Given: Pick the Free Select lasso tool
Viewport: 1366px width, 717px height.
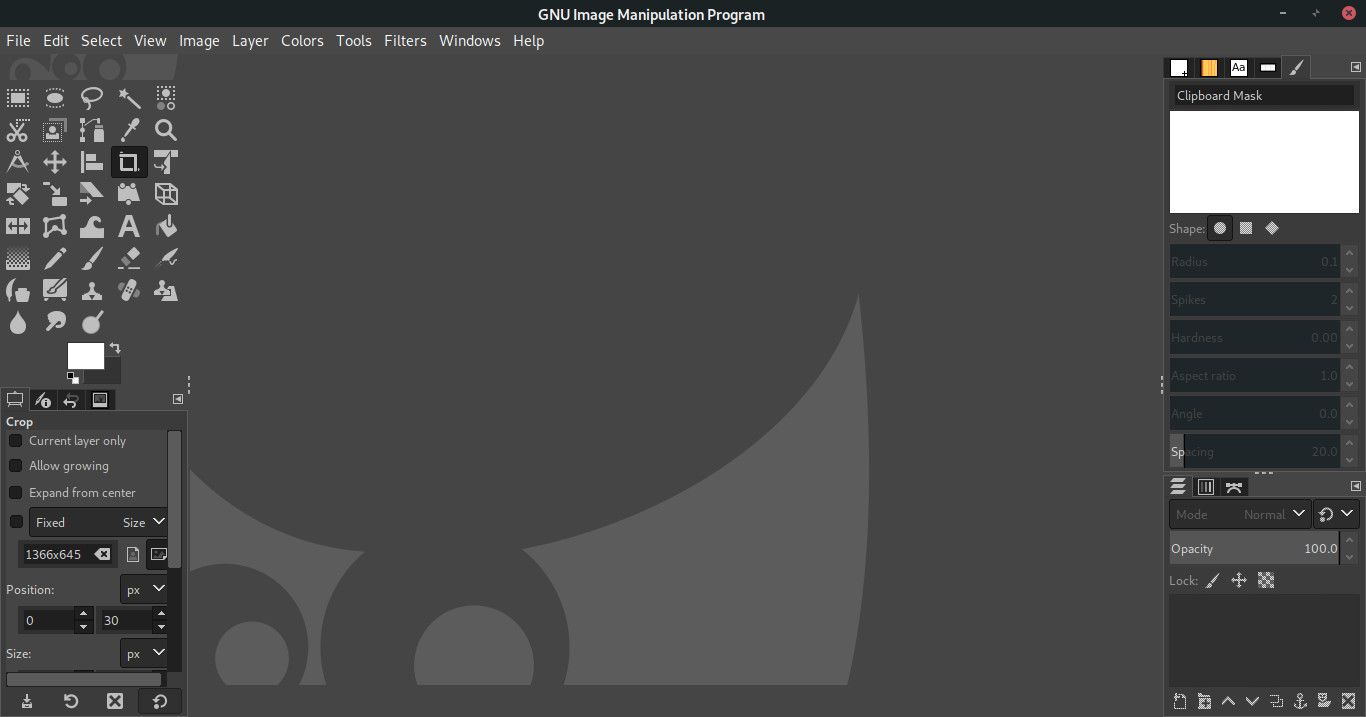Looking at the screenshot, I should [x=92, y=98].
